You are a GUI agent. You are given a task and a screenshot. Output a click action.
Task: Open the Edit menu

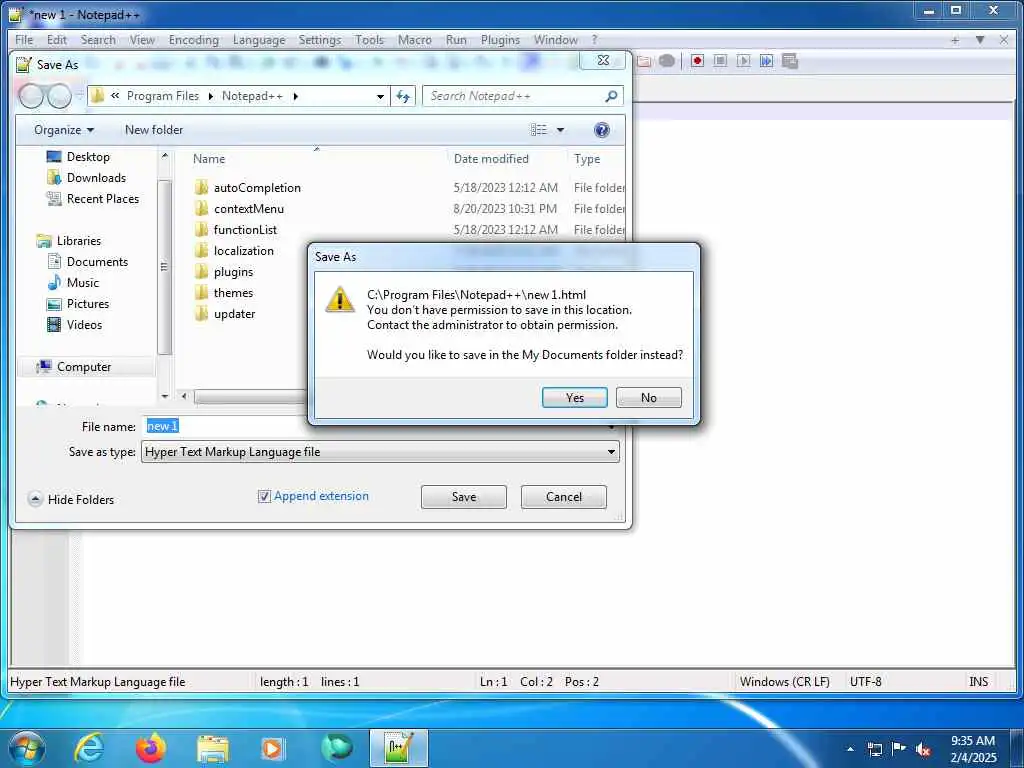(57, 40)
